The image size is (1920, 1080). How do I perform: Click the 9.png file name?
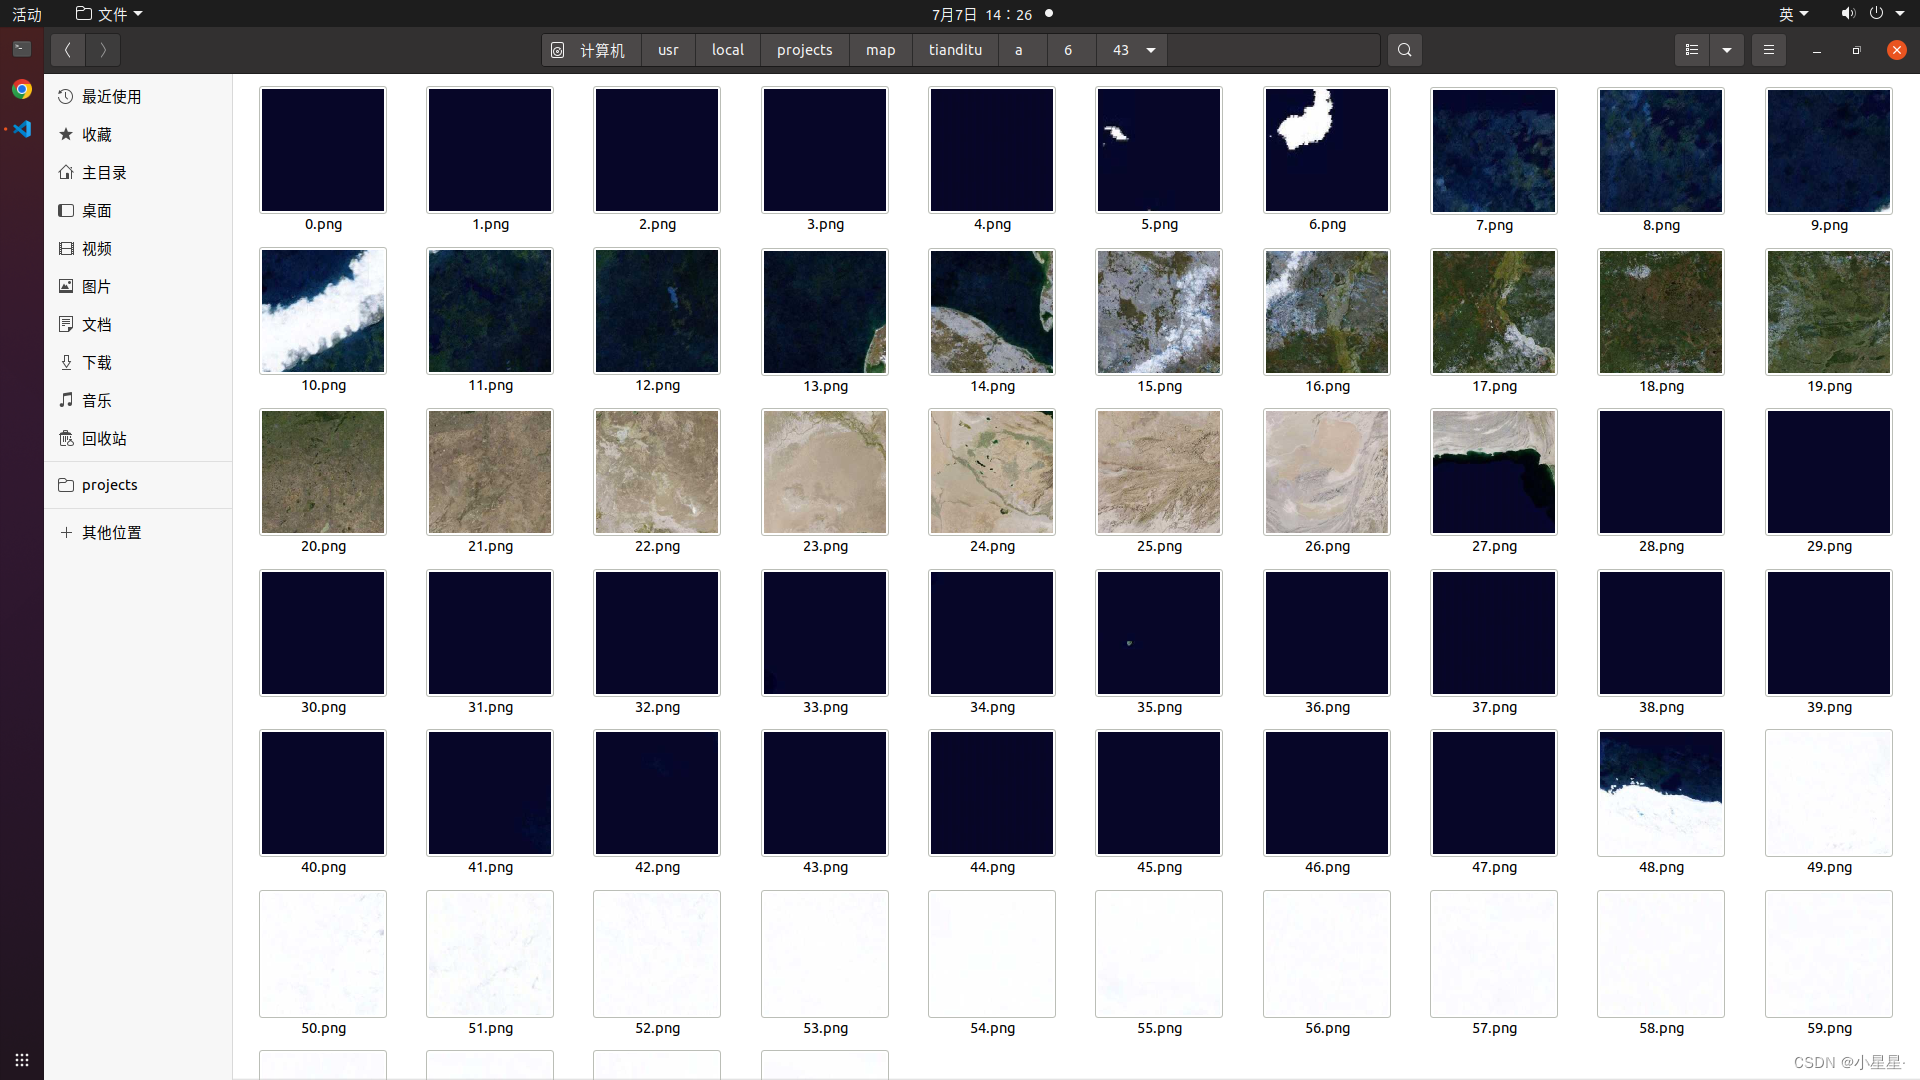click(1829, 225)
